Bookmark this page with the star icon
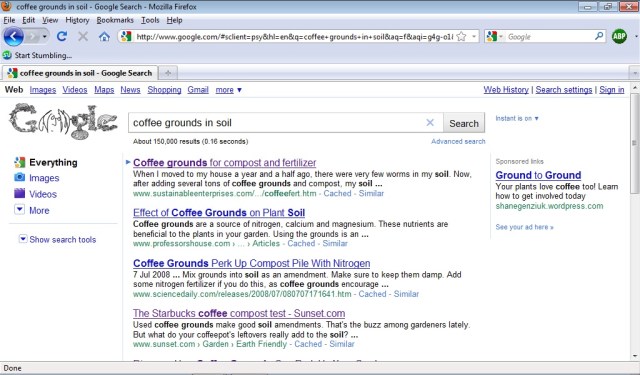This screenshot has width=640, height=375. [x=461, y=37]
